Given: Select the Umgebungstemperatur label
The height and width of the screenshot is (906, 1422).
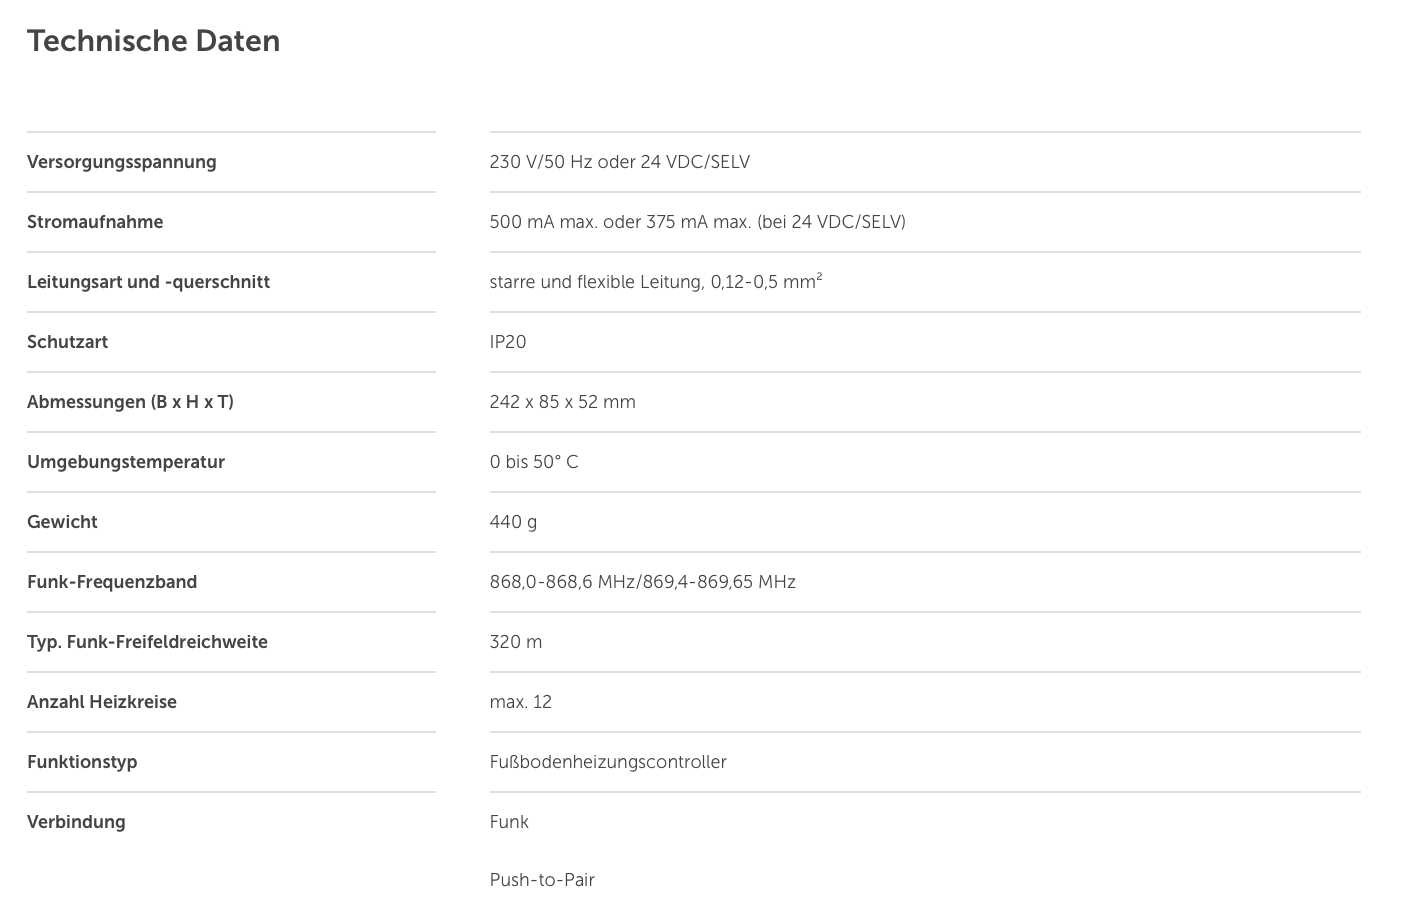Looking at the screenshot, I should pos(126,462).
